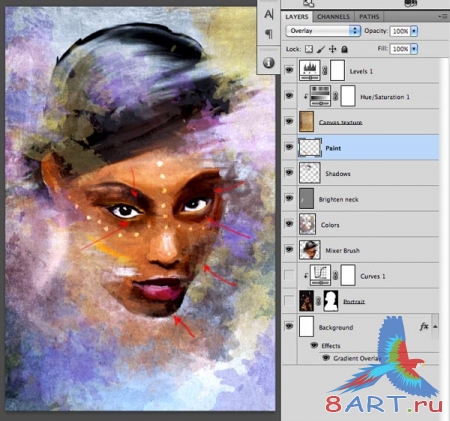The width and height of the screenshot is (450, 421).
Task: Open the Overlay blend mode dropdown
Action: tap(323, 31)
